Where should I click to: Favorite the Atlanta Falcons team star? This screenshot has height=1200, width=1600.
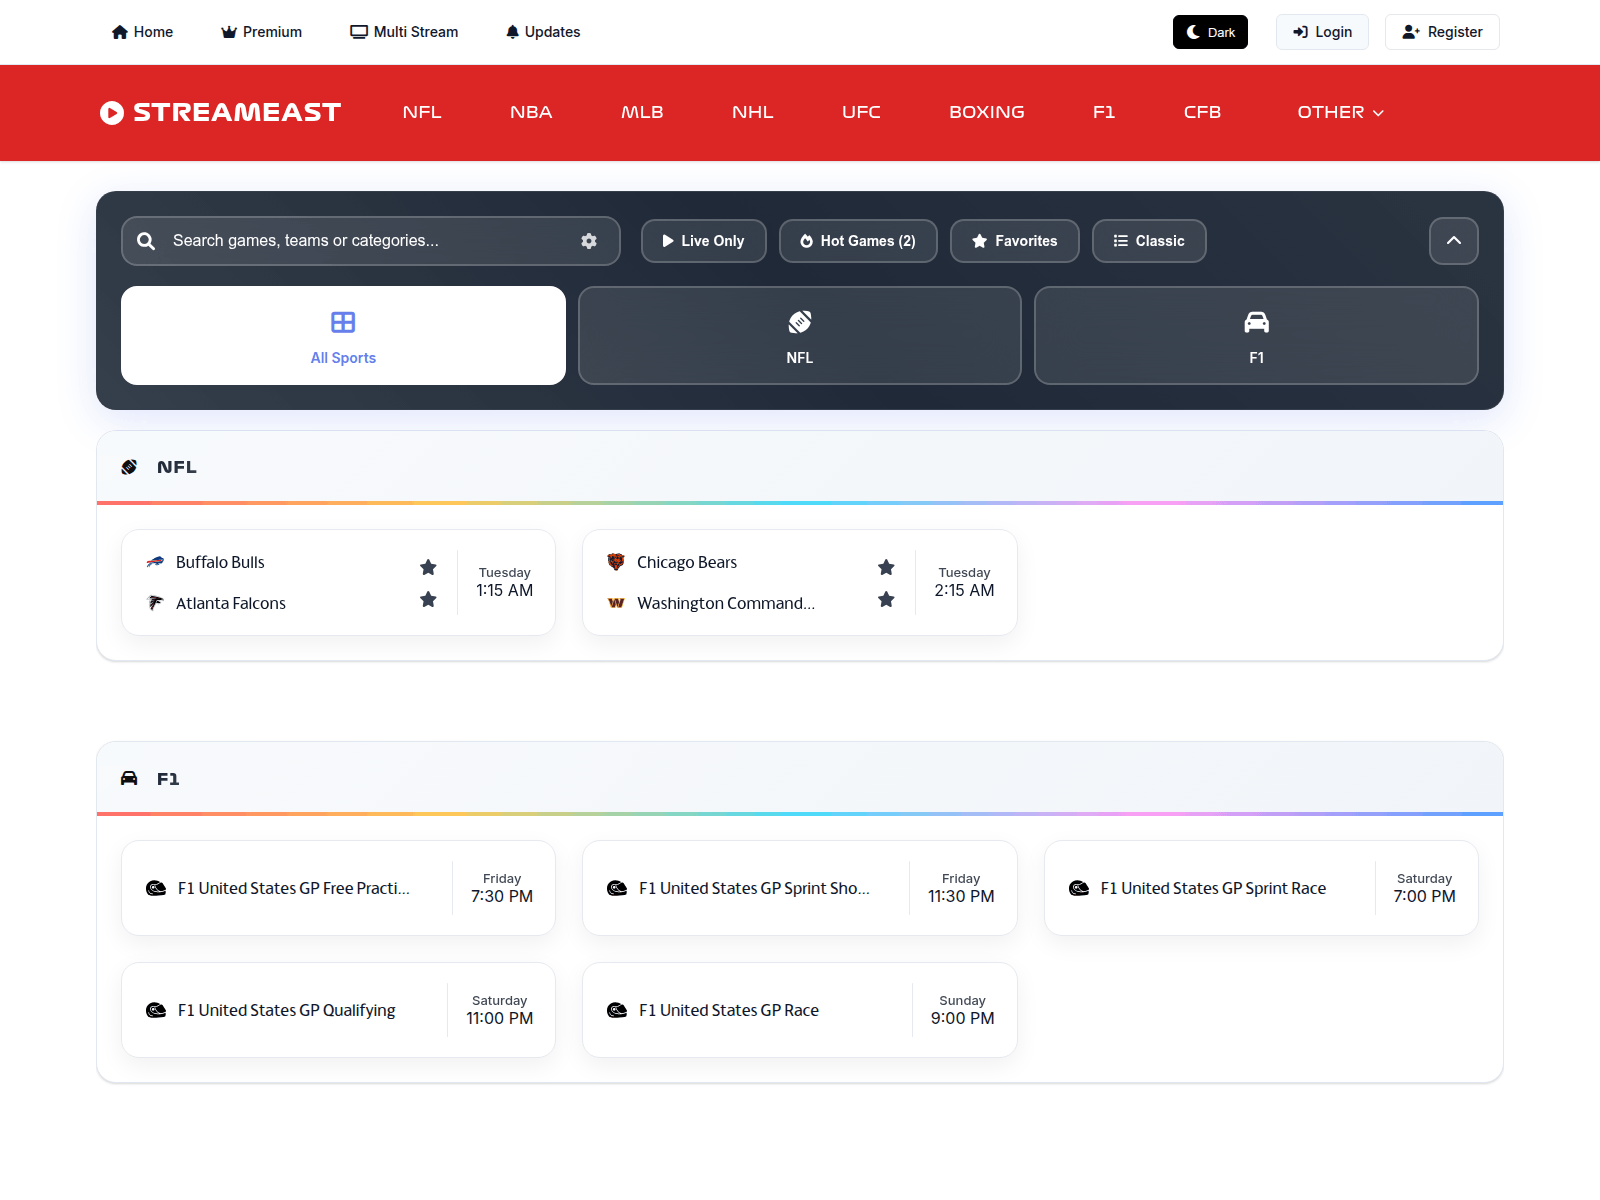(x=428, y=599)
